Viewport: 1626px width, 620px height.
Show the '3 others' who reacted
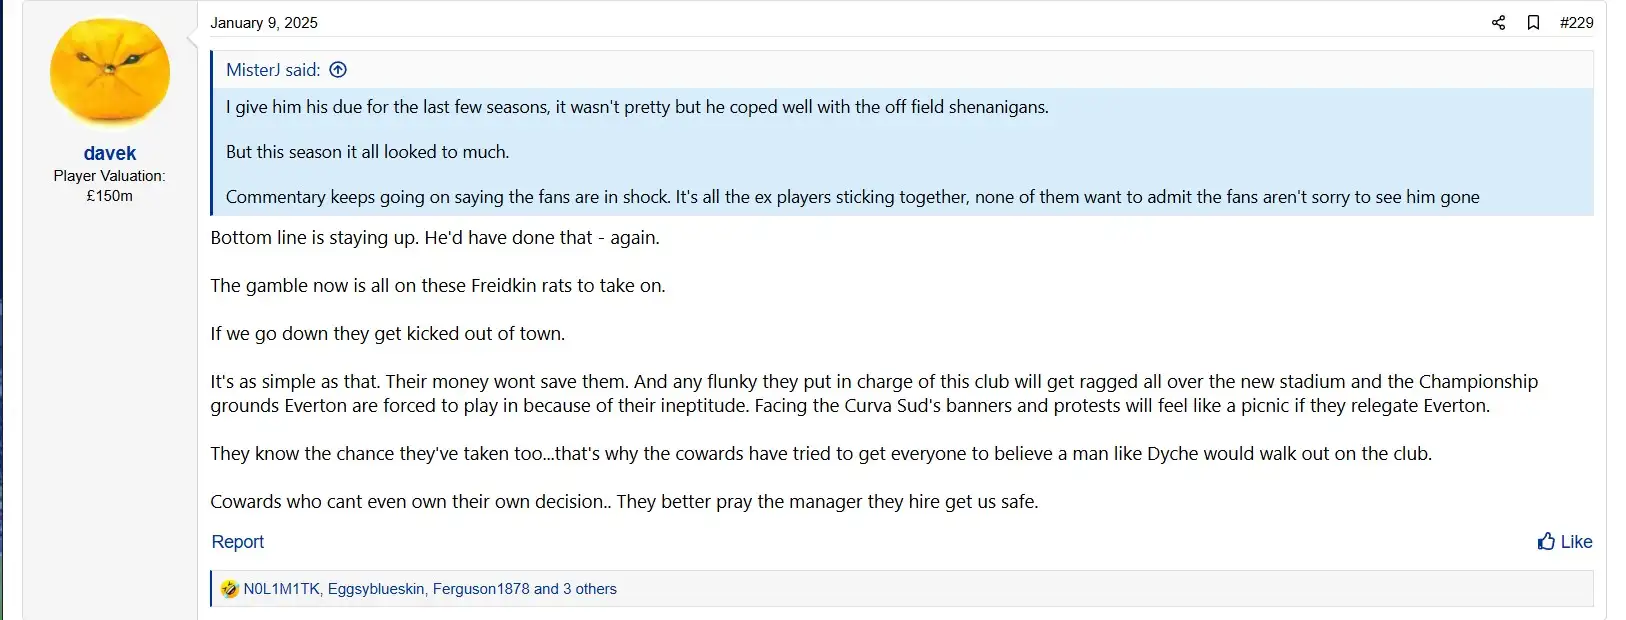[x=589, y=589]
